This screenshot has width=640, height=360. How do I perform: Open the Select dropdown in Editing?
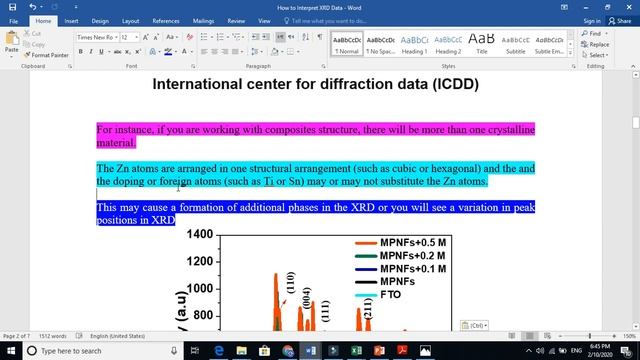(x=595, y=55)
